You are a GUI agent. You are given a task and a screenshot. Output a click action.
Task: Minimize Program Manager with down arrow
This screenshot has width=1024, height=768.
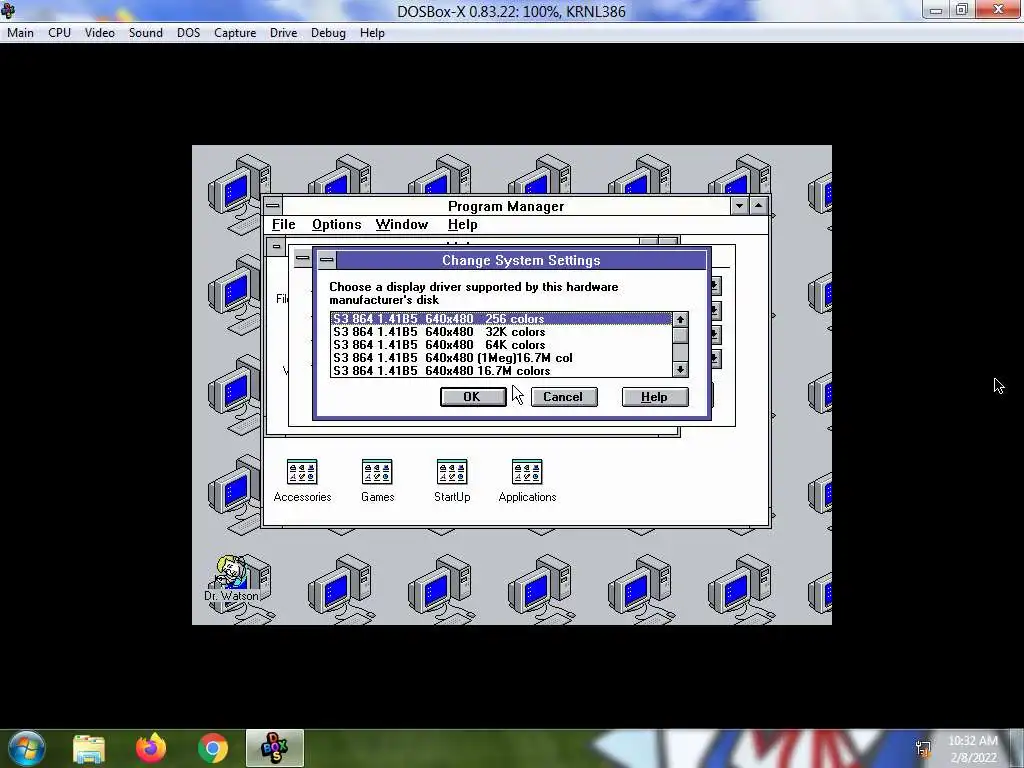(739, 206)
